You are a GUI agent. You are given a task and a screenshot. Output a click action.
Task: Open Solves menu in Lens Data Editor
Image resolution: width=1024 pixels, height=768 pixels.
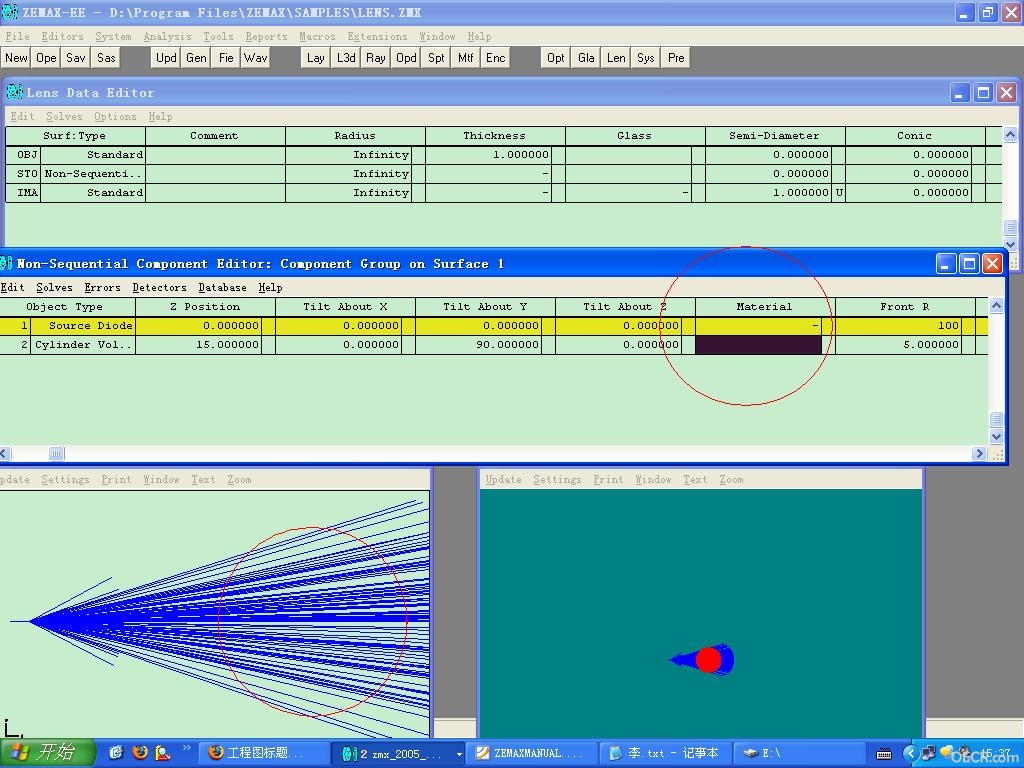pos(64,116)
